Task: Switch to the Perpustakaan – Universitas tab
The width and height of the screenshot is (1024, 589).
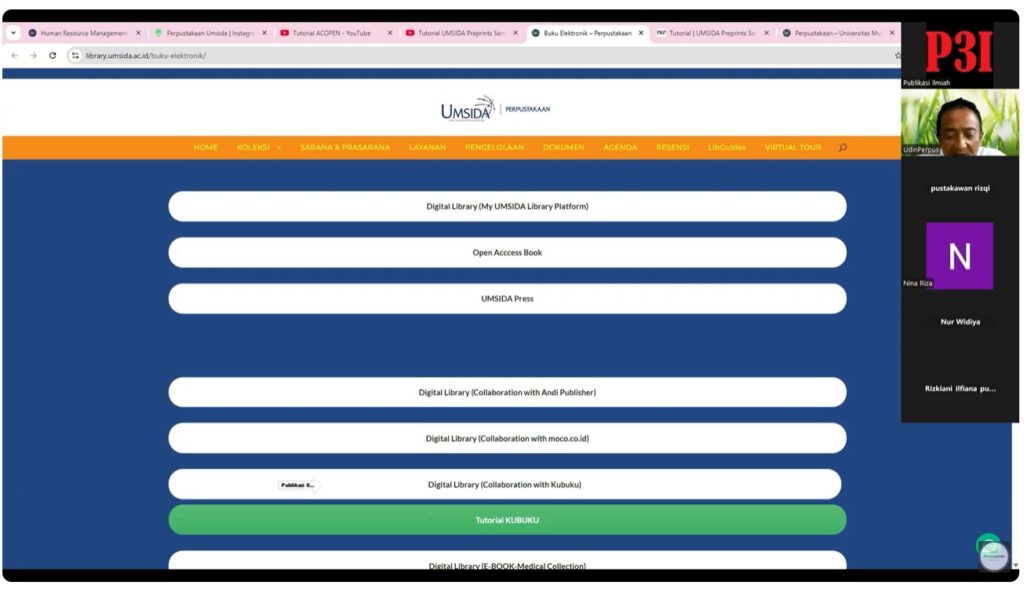Action: point(838,33)
